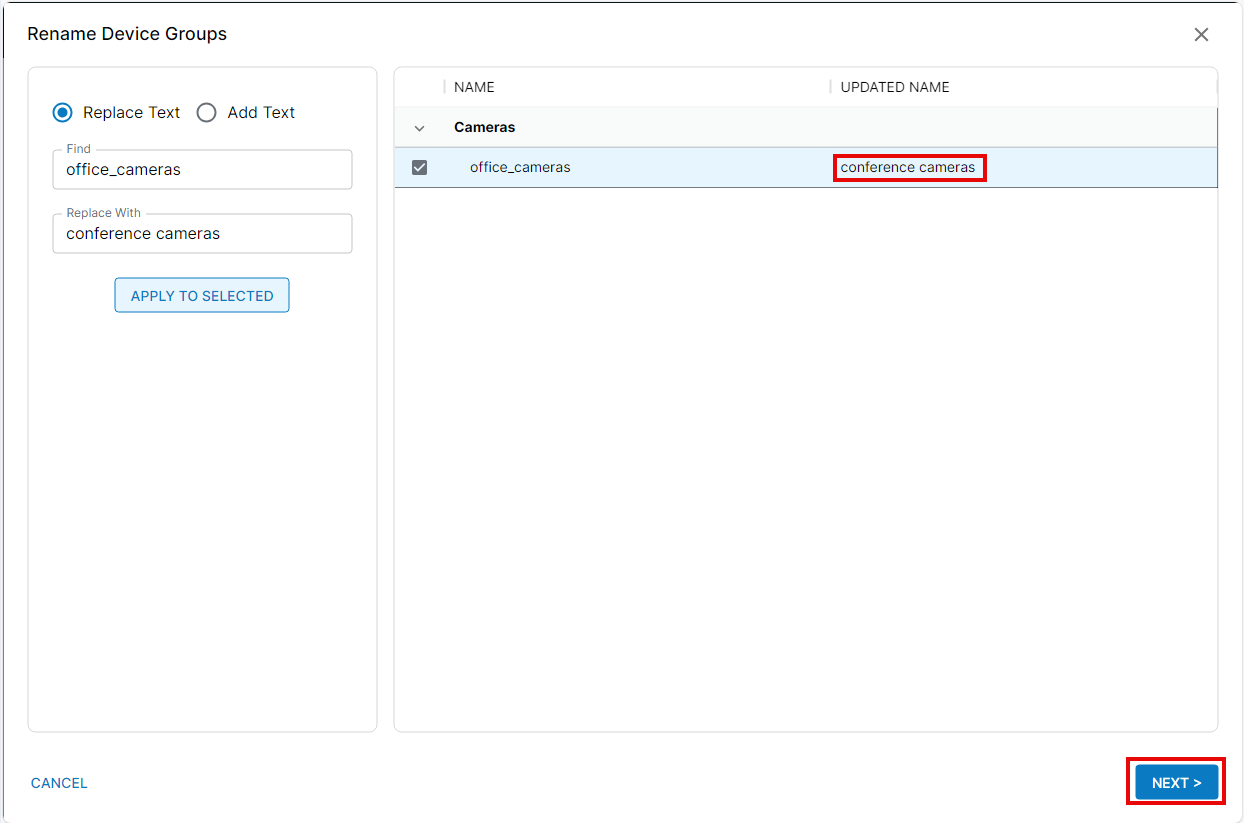Select the Cameras group row label
This screenshot has height=823, width=1244.
point(485,128)
